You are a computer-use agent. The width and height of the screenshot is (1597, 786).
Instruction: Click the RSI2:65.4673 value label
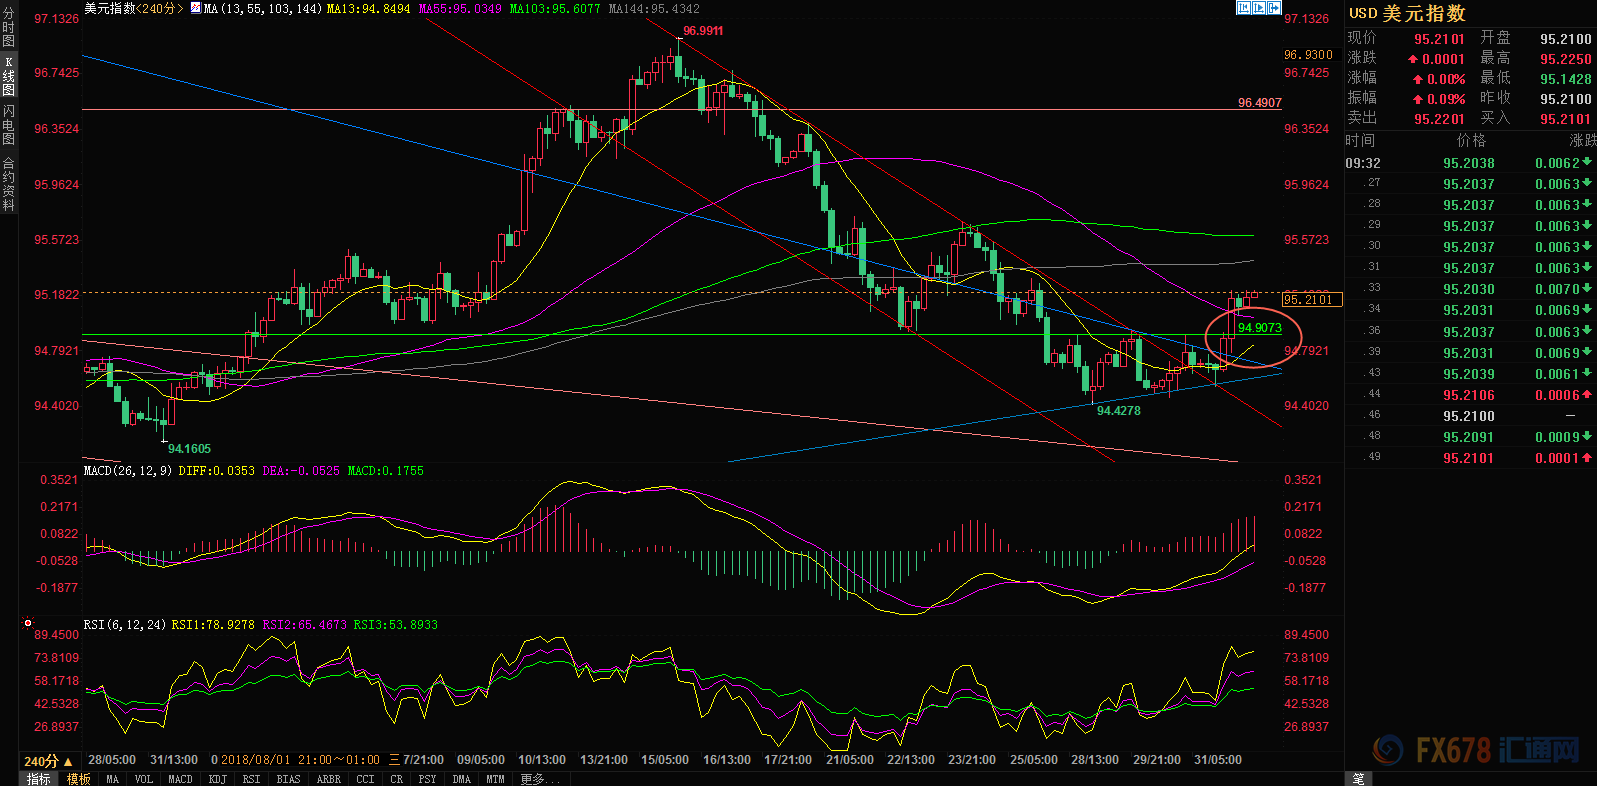point(304,624)
